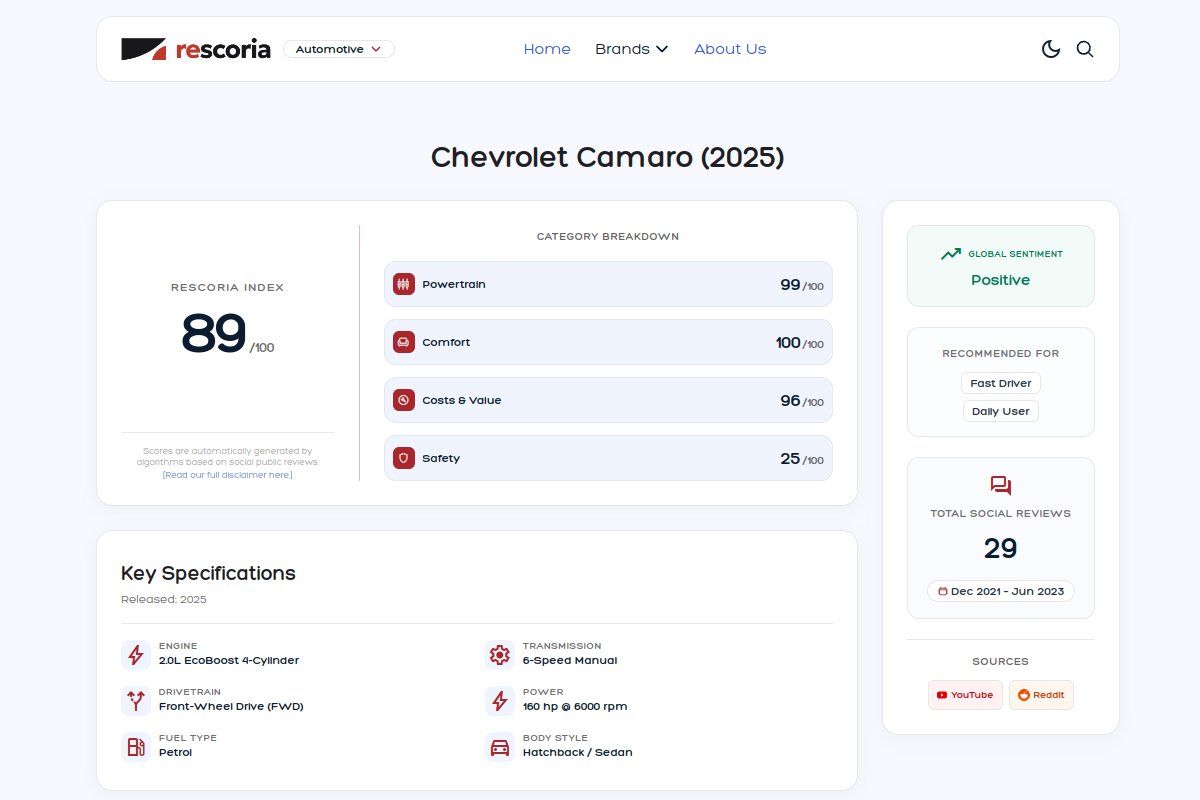Open the About Us page
This screenshot has width=1200, height=800.
point(730,49)
